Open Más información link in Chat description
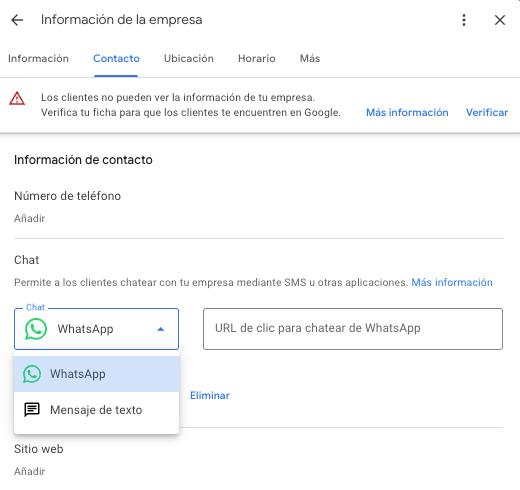 click(x=452, y=282)
